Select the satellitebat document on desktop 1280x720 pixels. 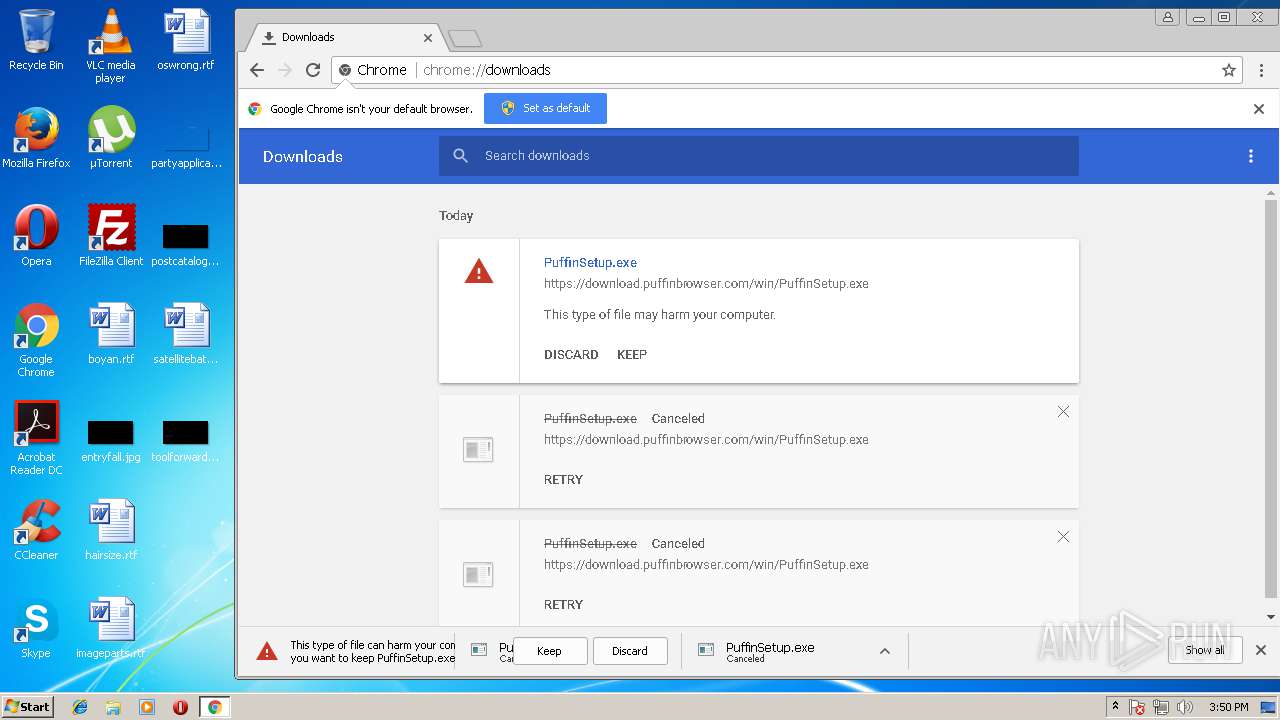pyautogui.click(x=186, y=334)
